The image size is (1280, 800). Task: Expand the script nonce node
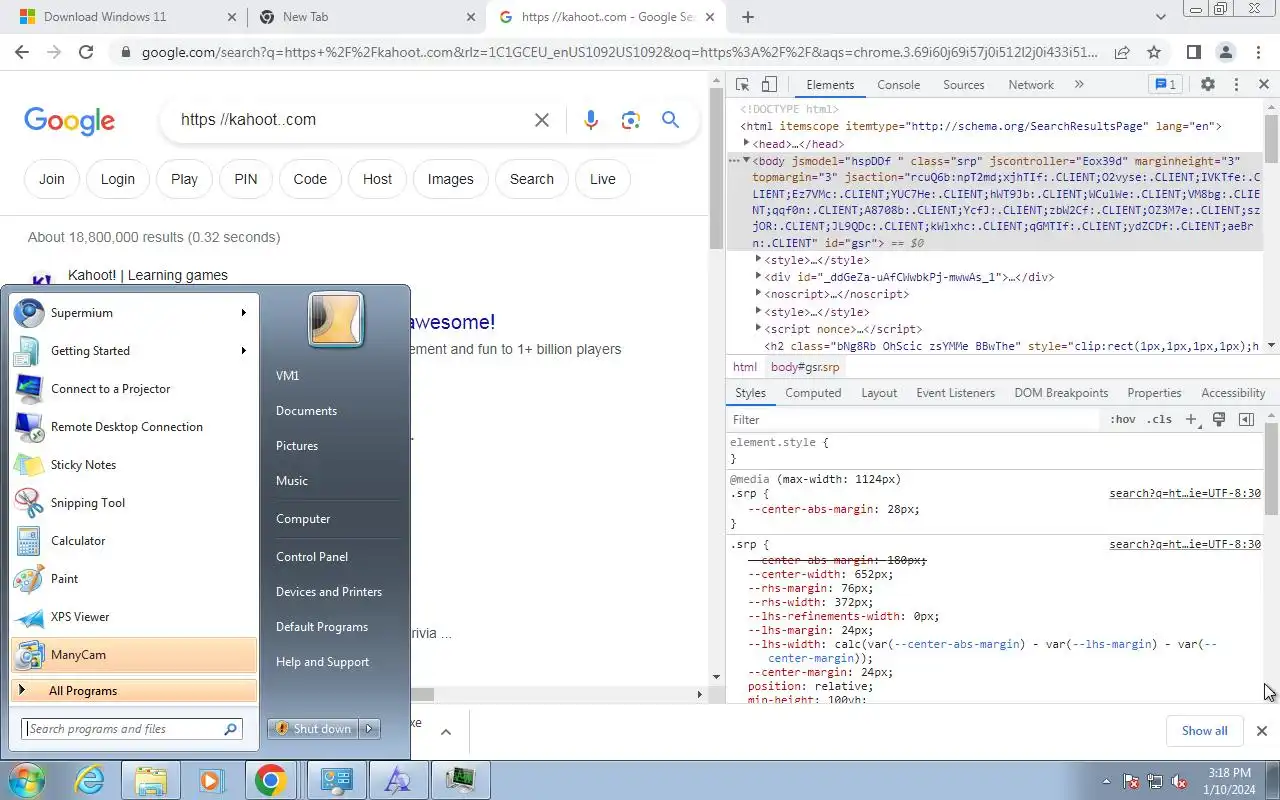tap(759, 329)
